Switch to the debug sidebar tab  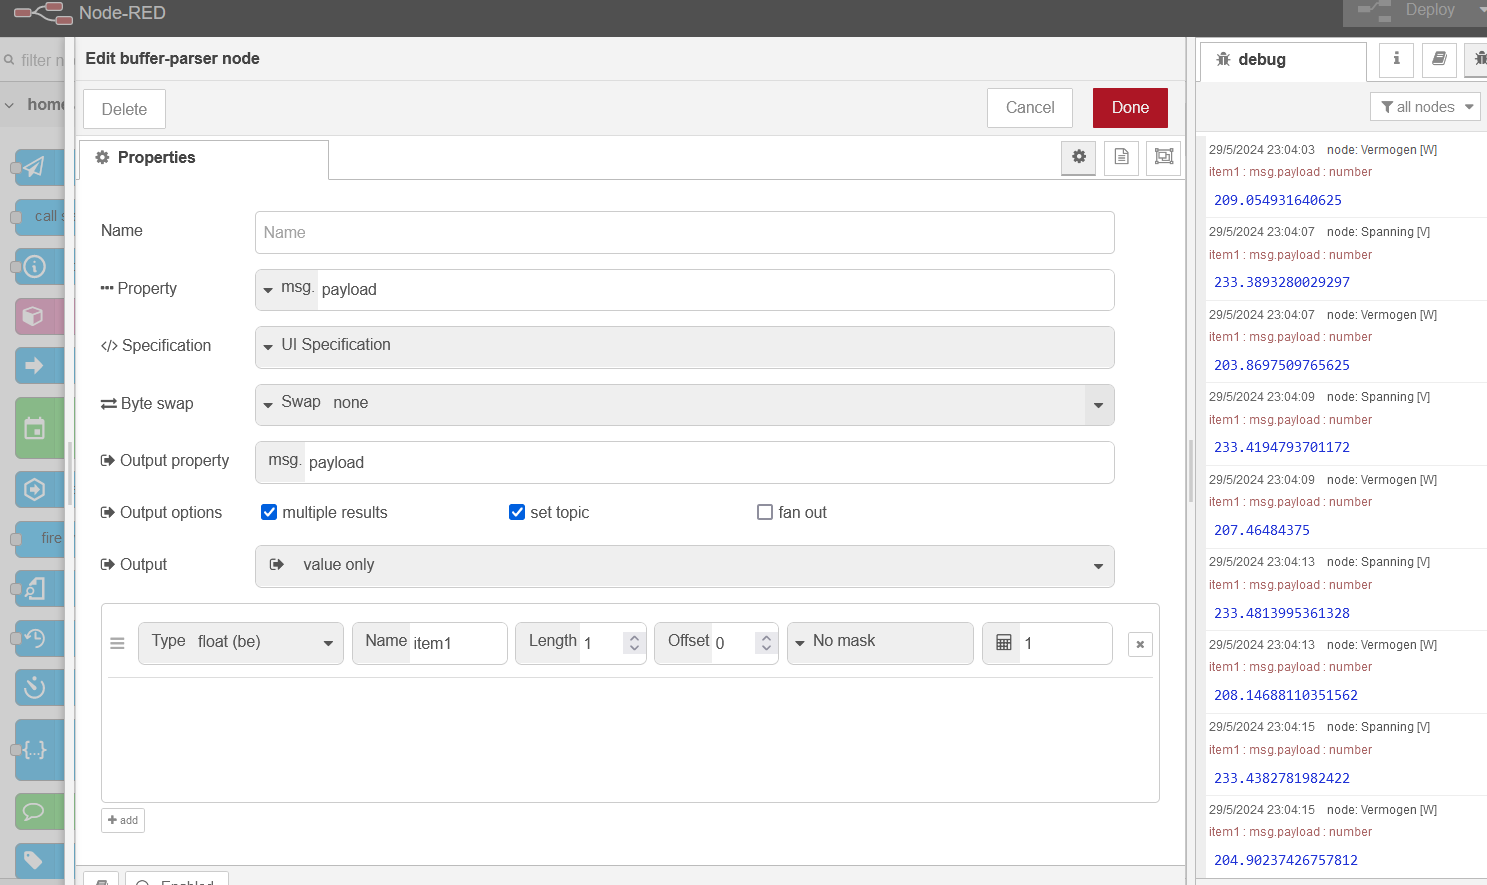pyautogui.click(x=1283, y=60)
